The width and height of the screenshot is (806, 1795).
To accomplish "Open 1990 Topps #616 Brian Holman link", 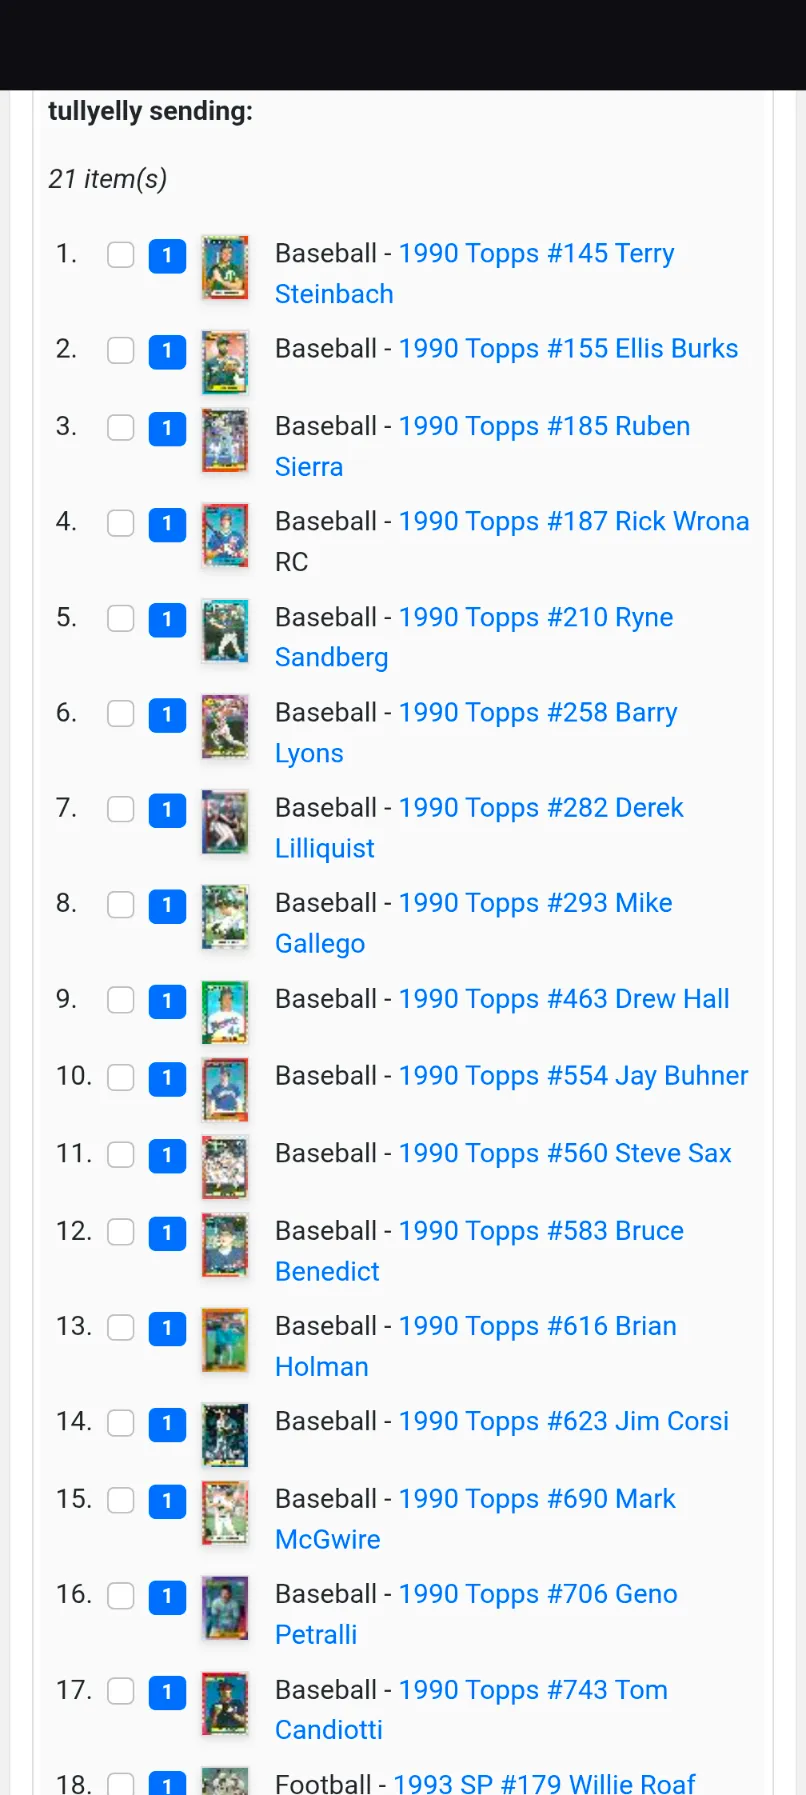I will (476, 1346).
